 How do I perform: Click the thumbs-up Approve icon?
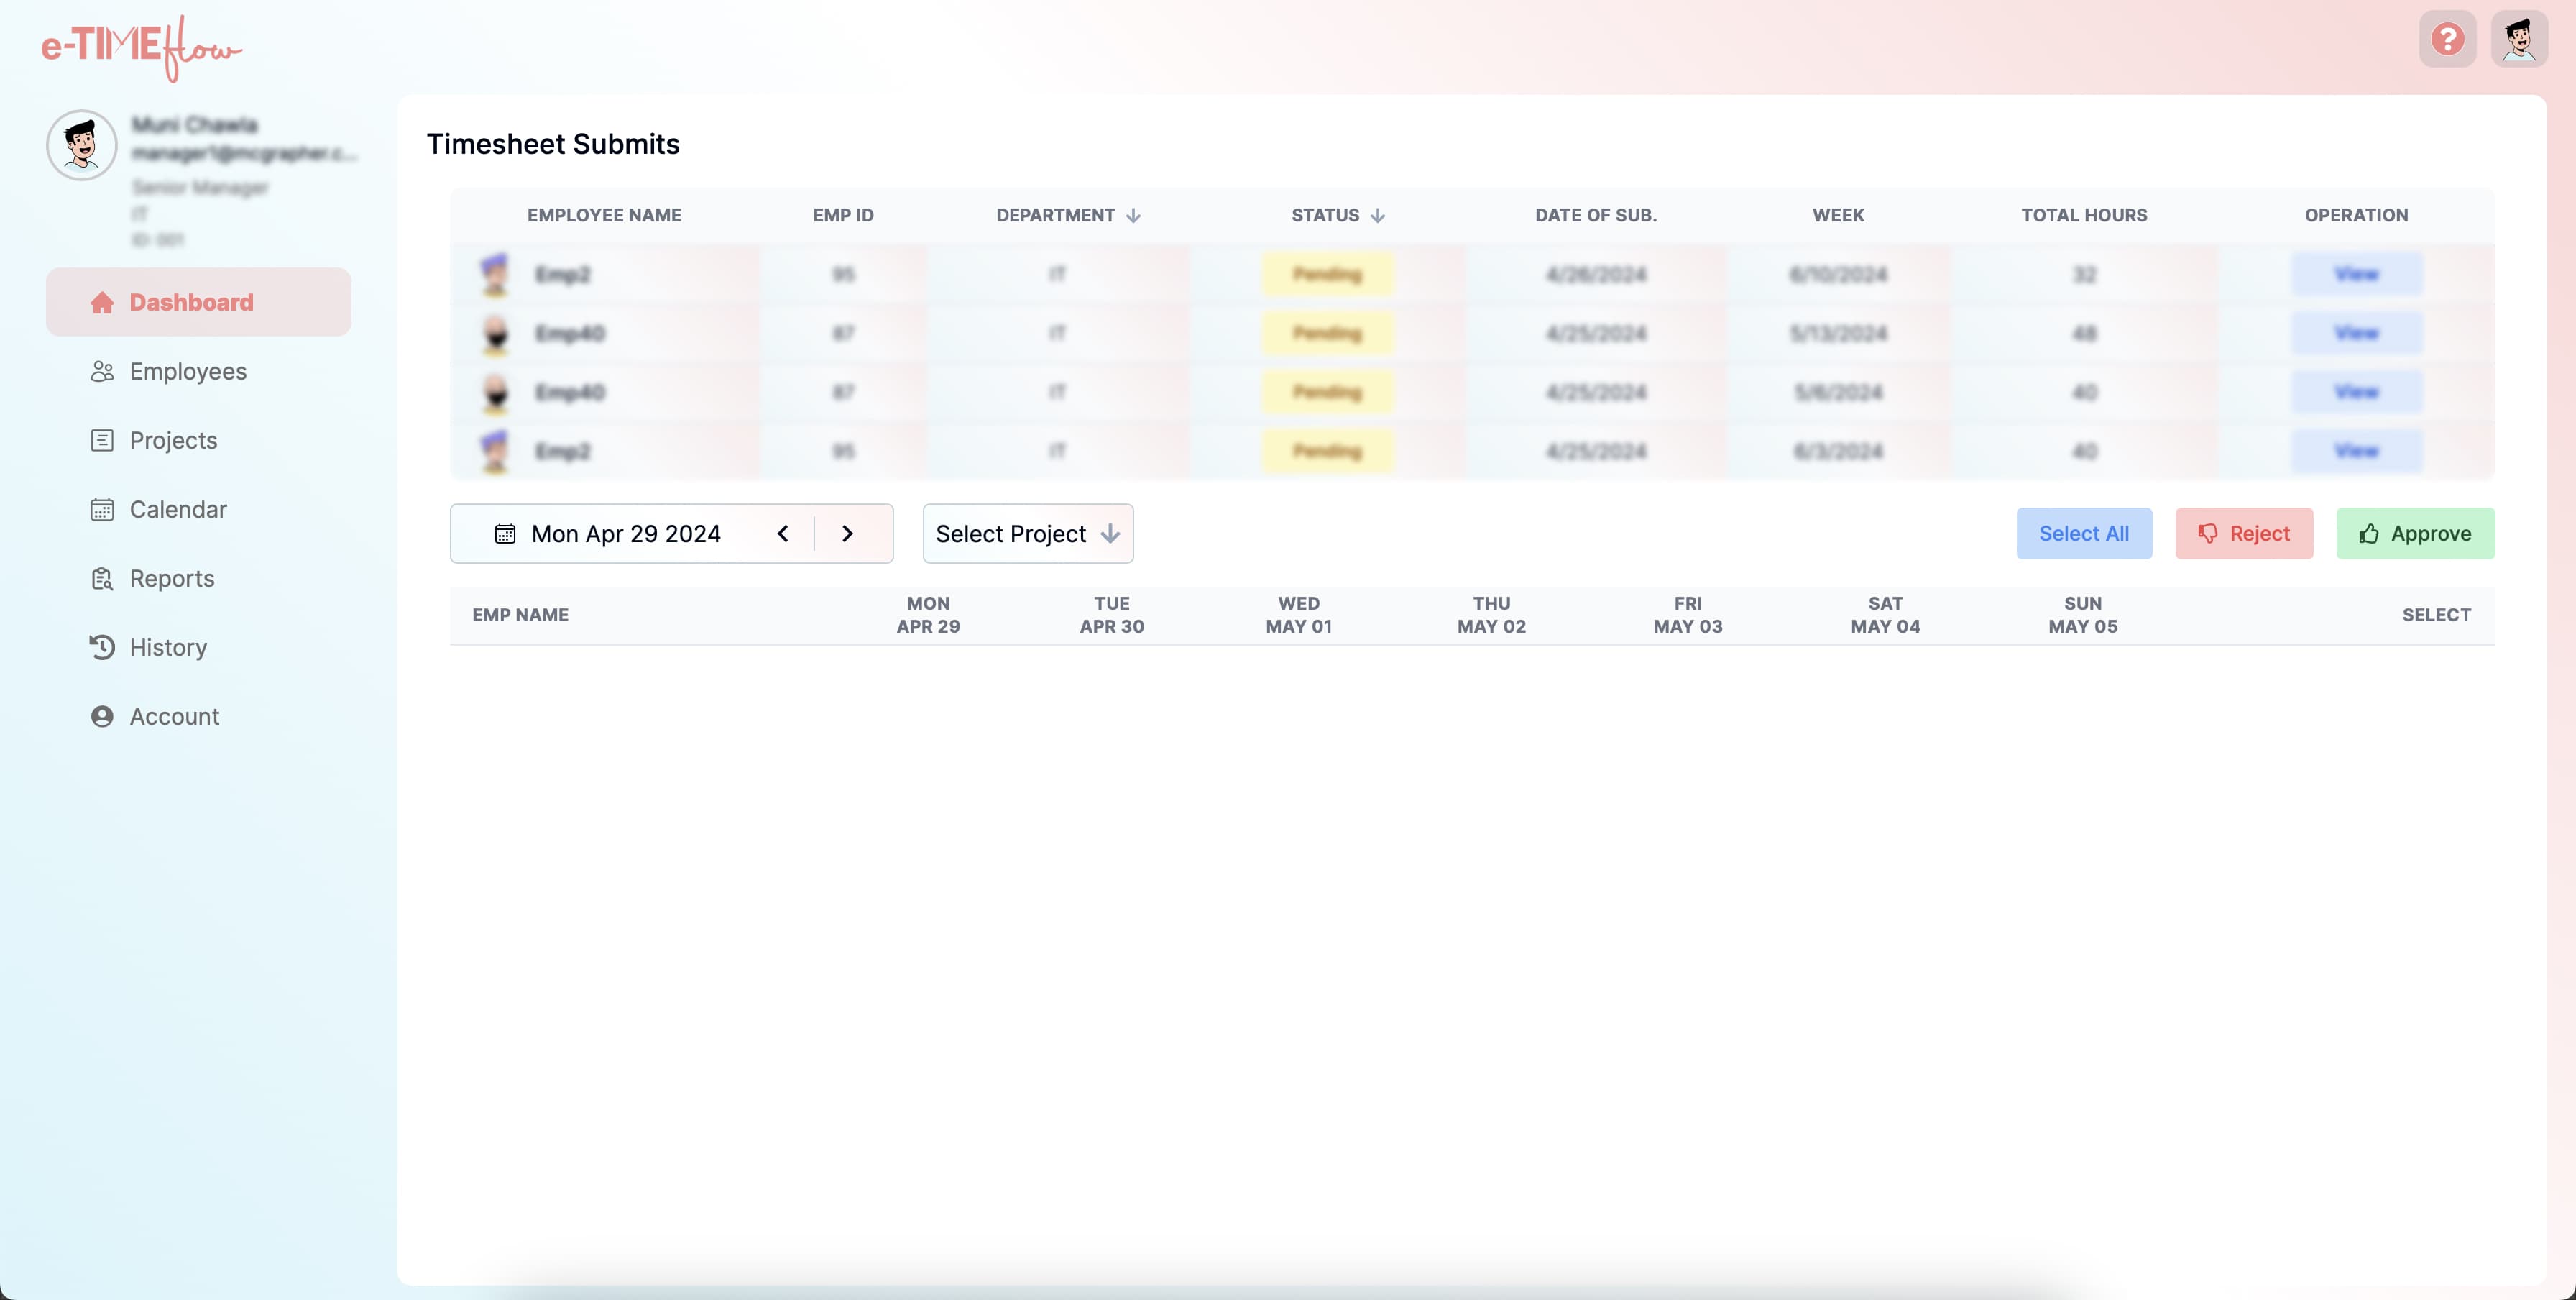click(2368, 533)
